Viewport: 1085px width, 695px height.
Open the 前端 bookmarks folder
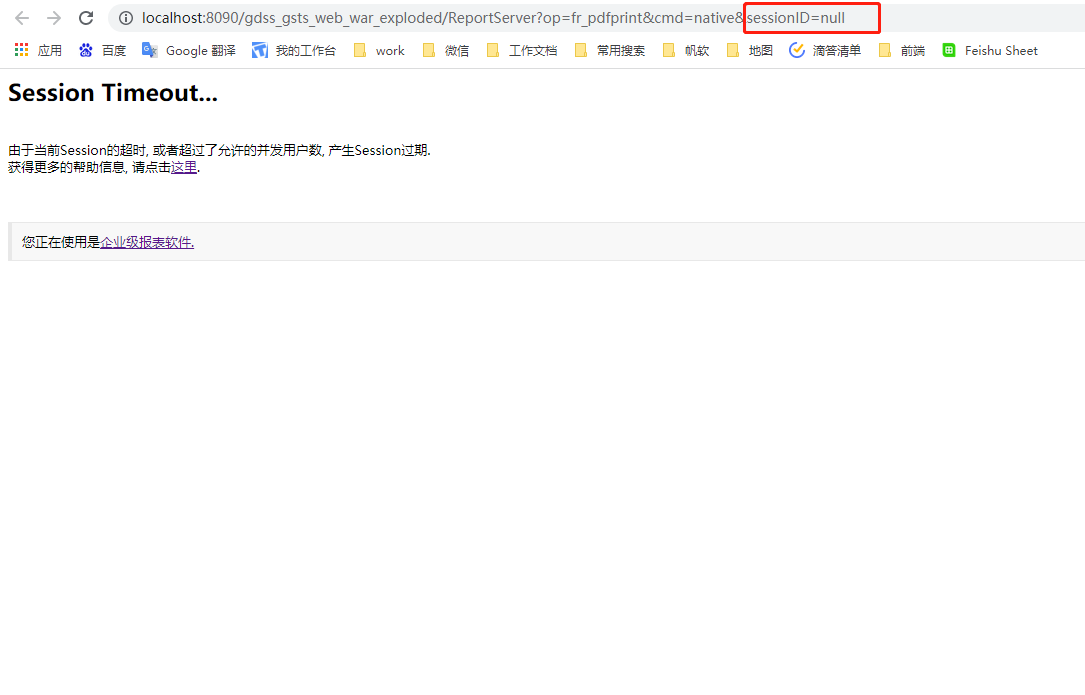[x=902, y=51]
